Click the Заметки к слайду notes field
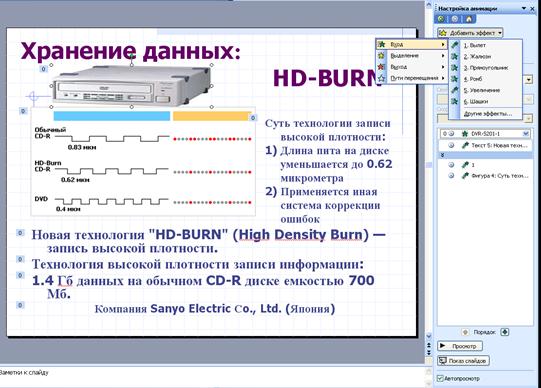541x388 pixels. click(212, 377)
